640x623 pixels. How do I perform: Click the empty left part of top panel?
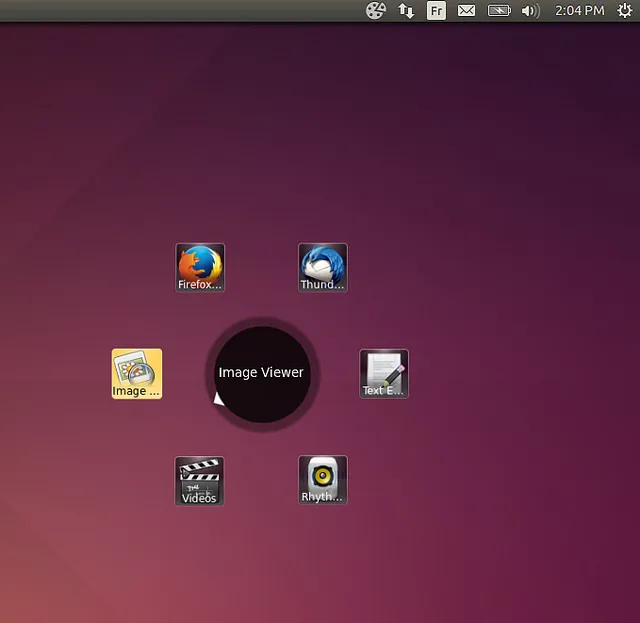tap(150, 11)
